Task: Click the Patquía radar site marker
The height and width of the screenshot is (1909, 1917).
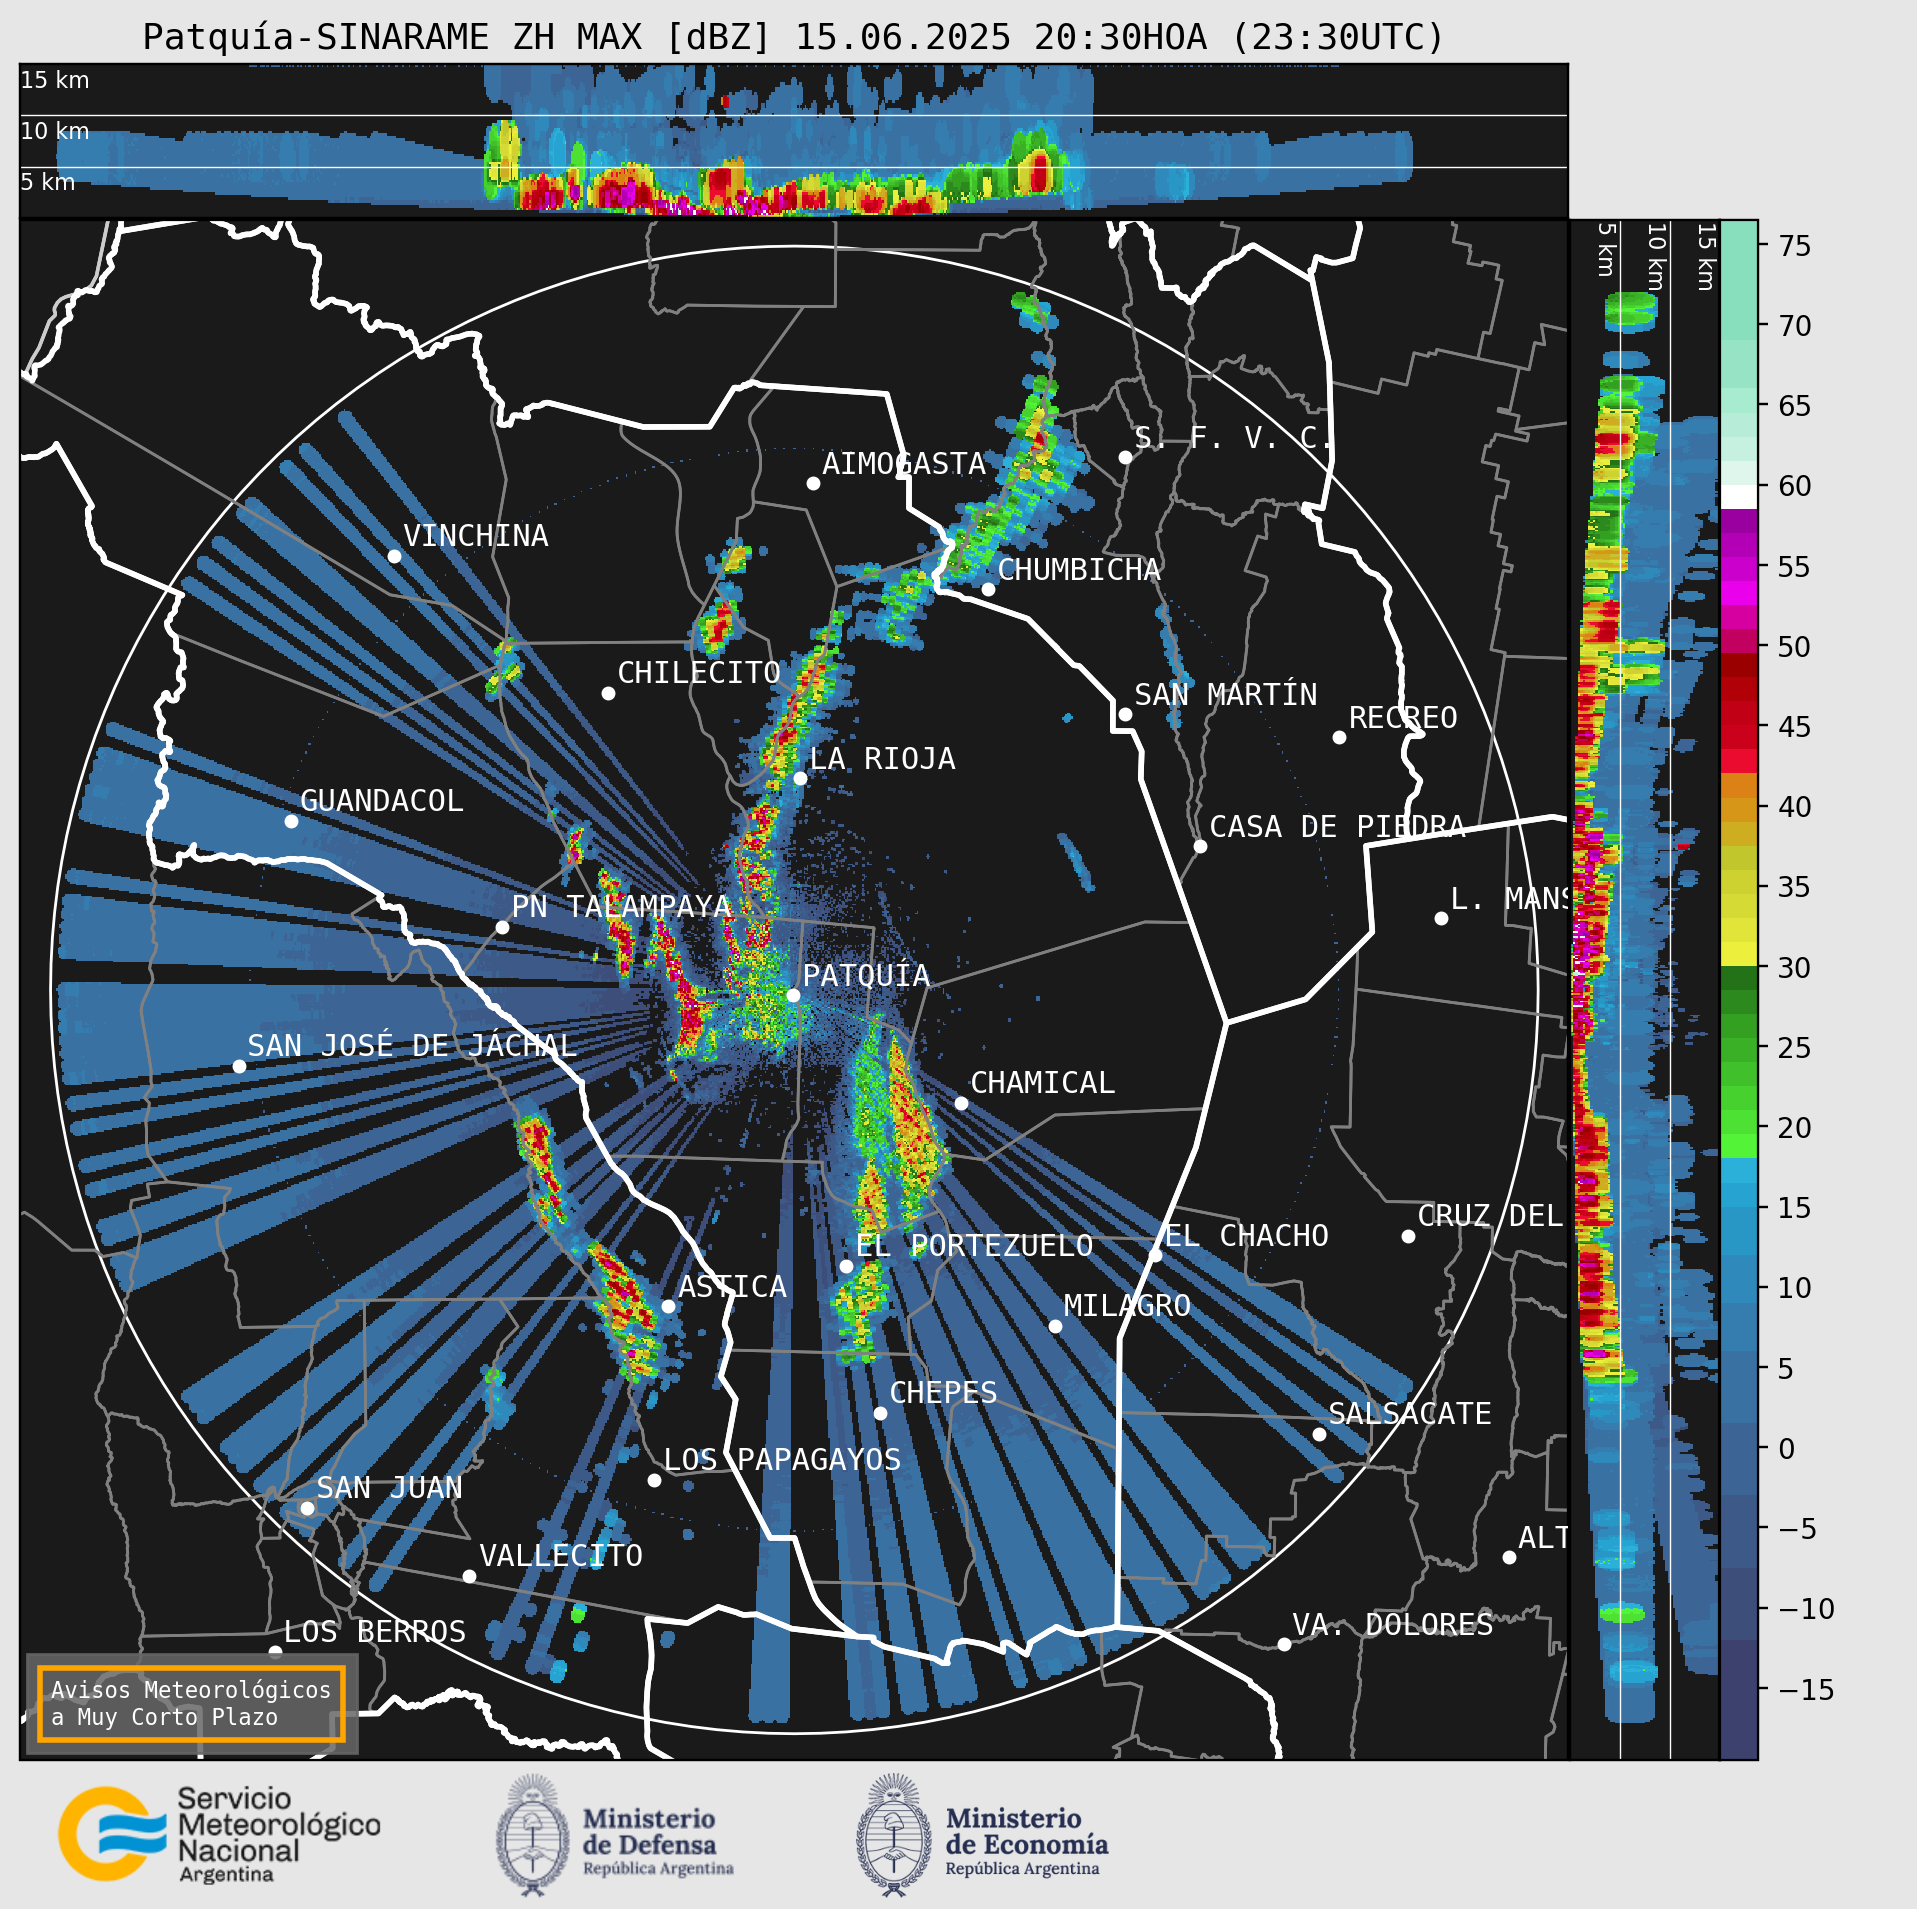Action: click(x=793, y=995)
